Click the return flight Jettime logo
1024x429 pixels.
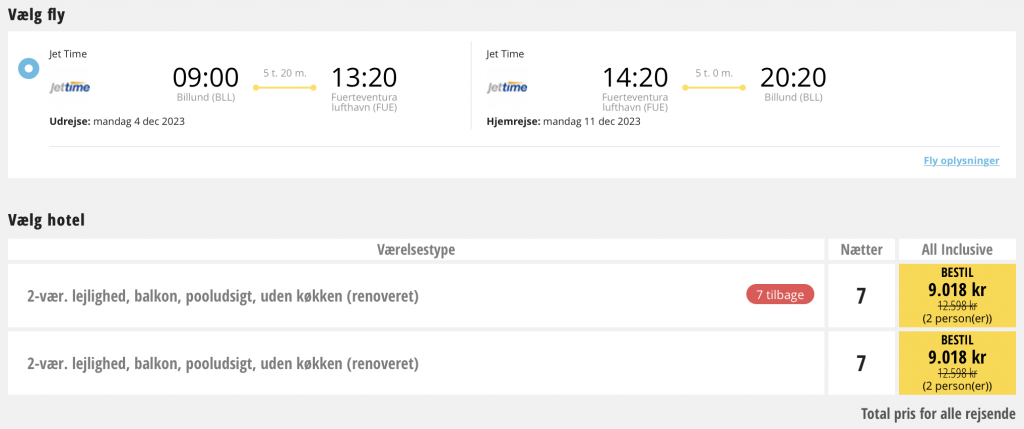tap(507, 87)
